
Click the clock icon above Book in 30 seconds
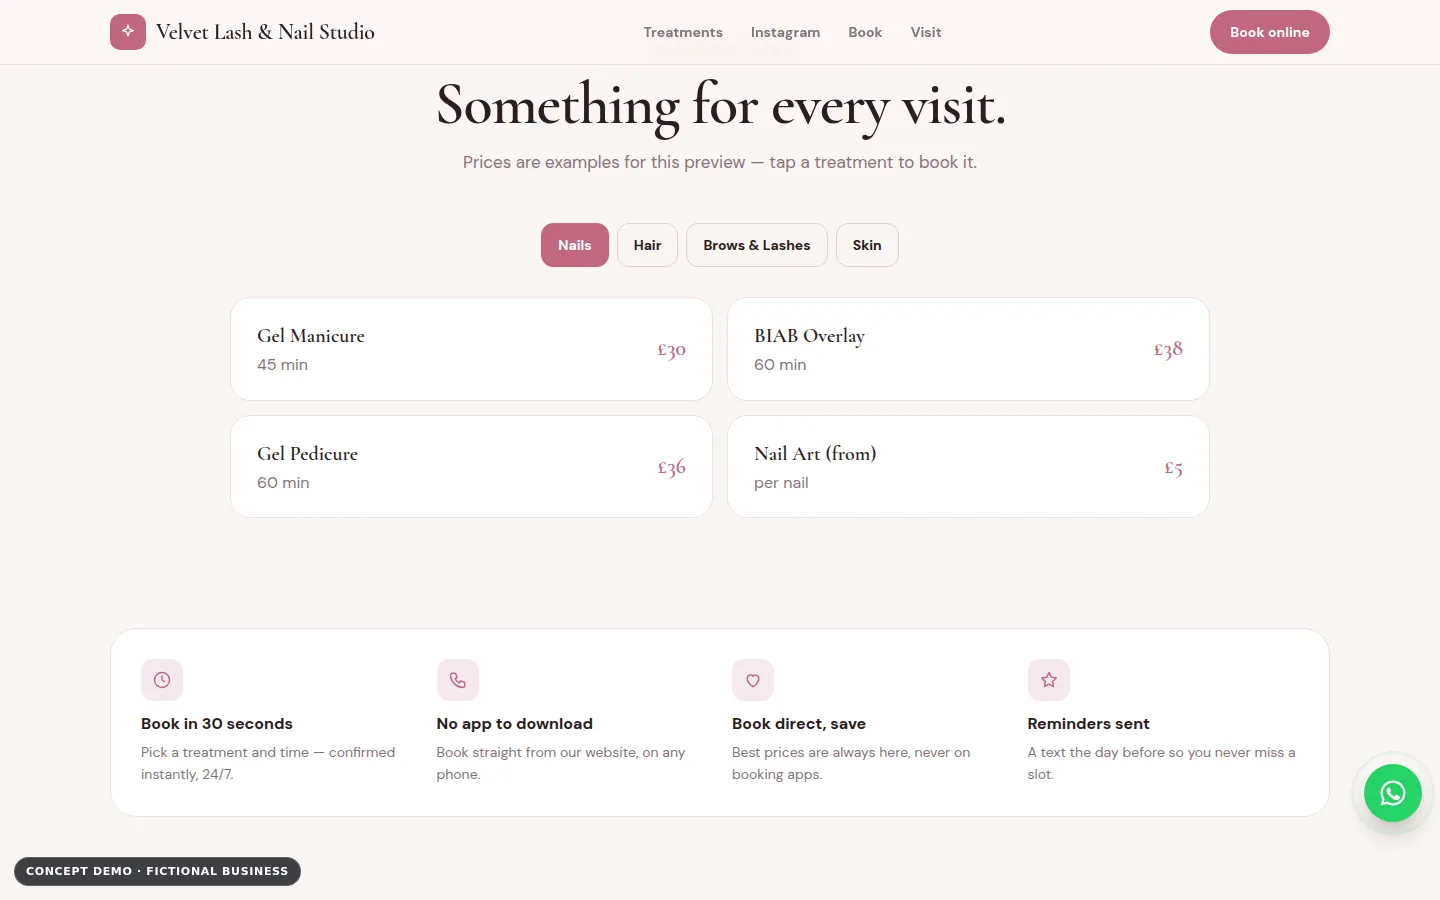pyautogui.click(x=162, y=680)
